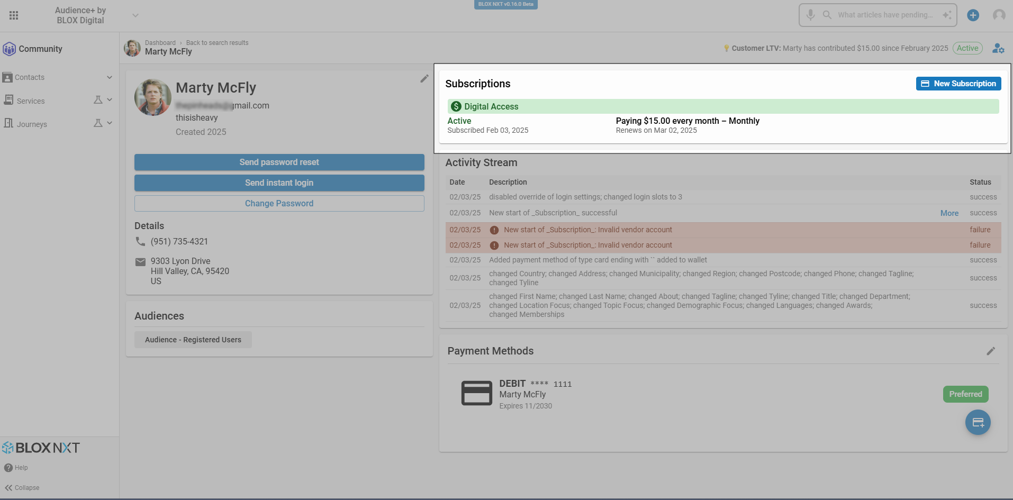Click Back to search results breadcrumb
Image resolution: width=1013 pixels, height=500 pixels.
(217, 43)
